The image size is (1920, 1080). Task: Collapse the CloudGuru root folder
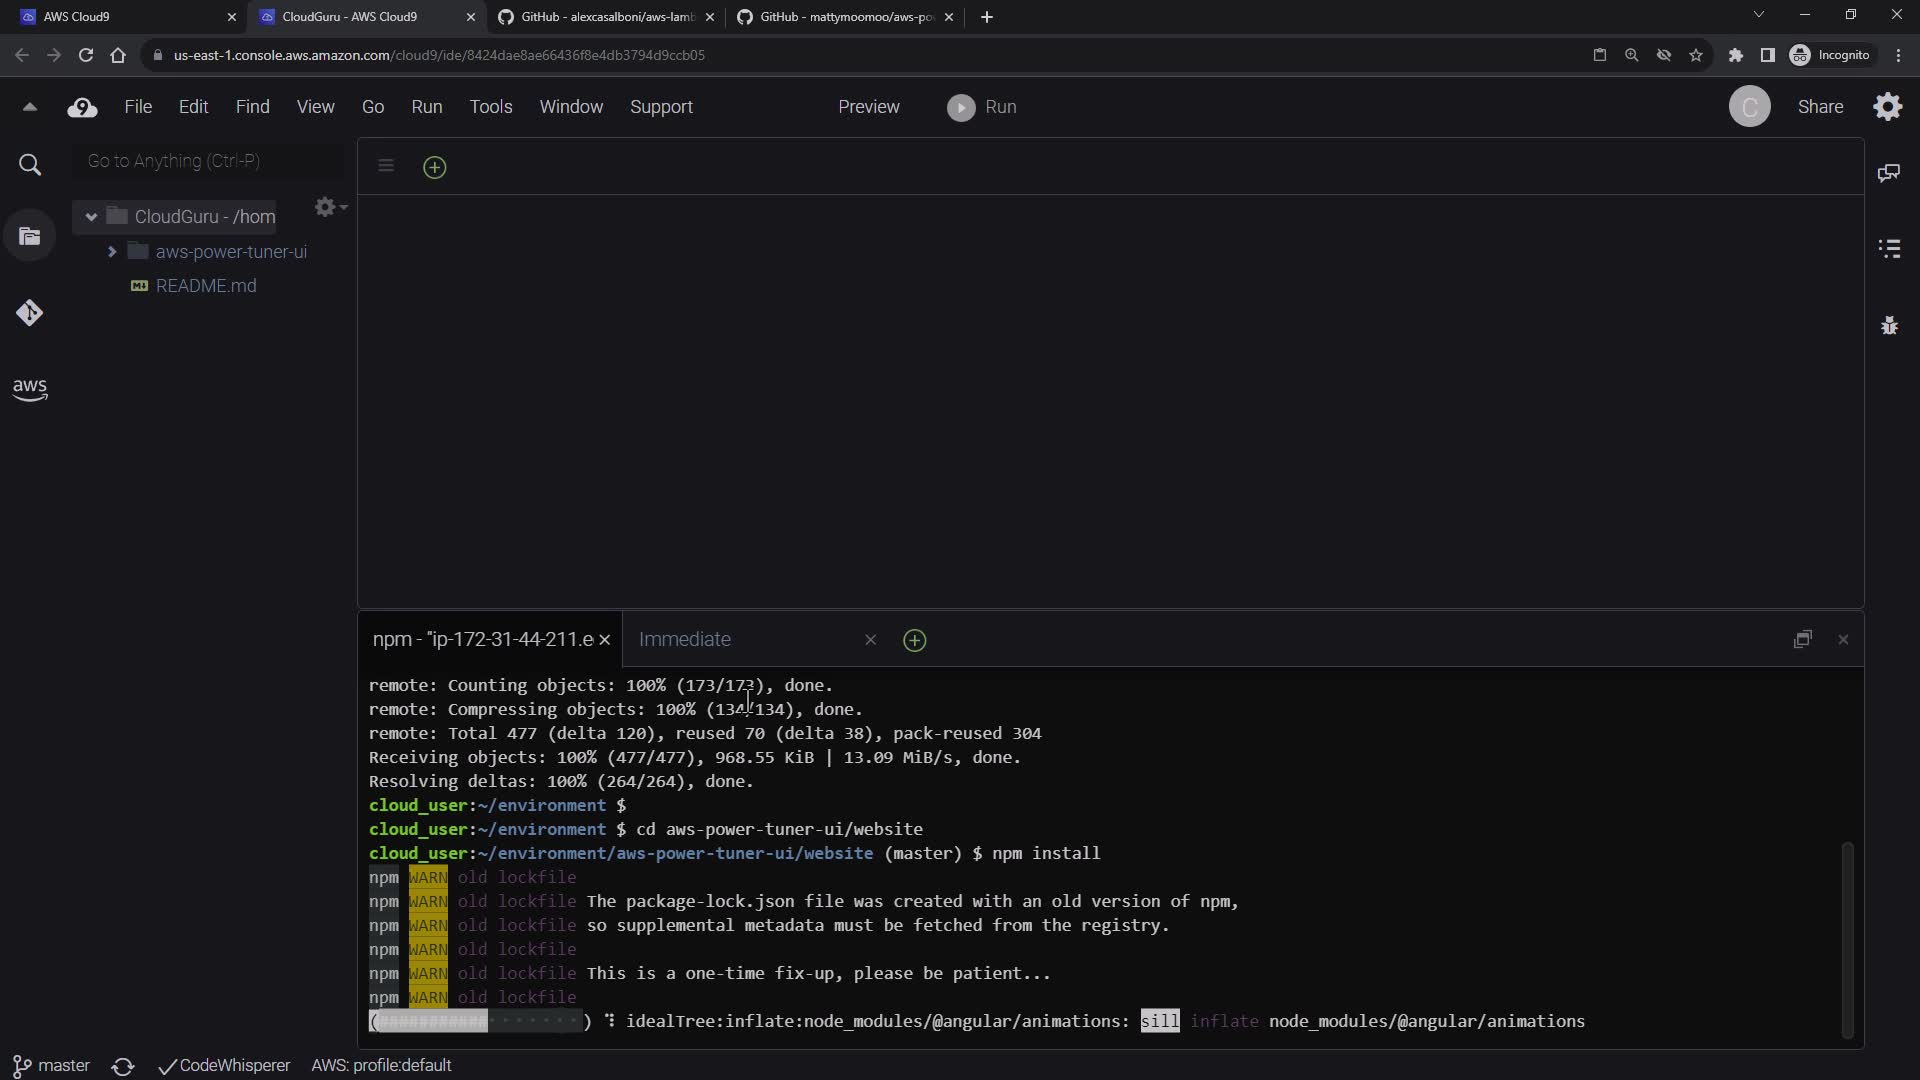[91, 217]
